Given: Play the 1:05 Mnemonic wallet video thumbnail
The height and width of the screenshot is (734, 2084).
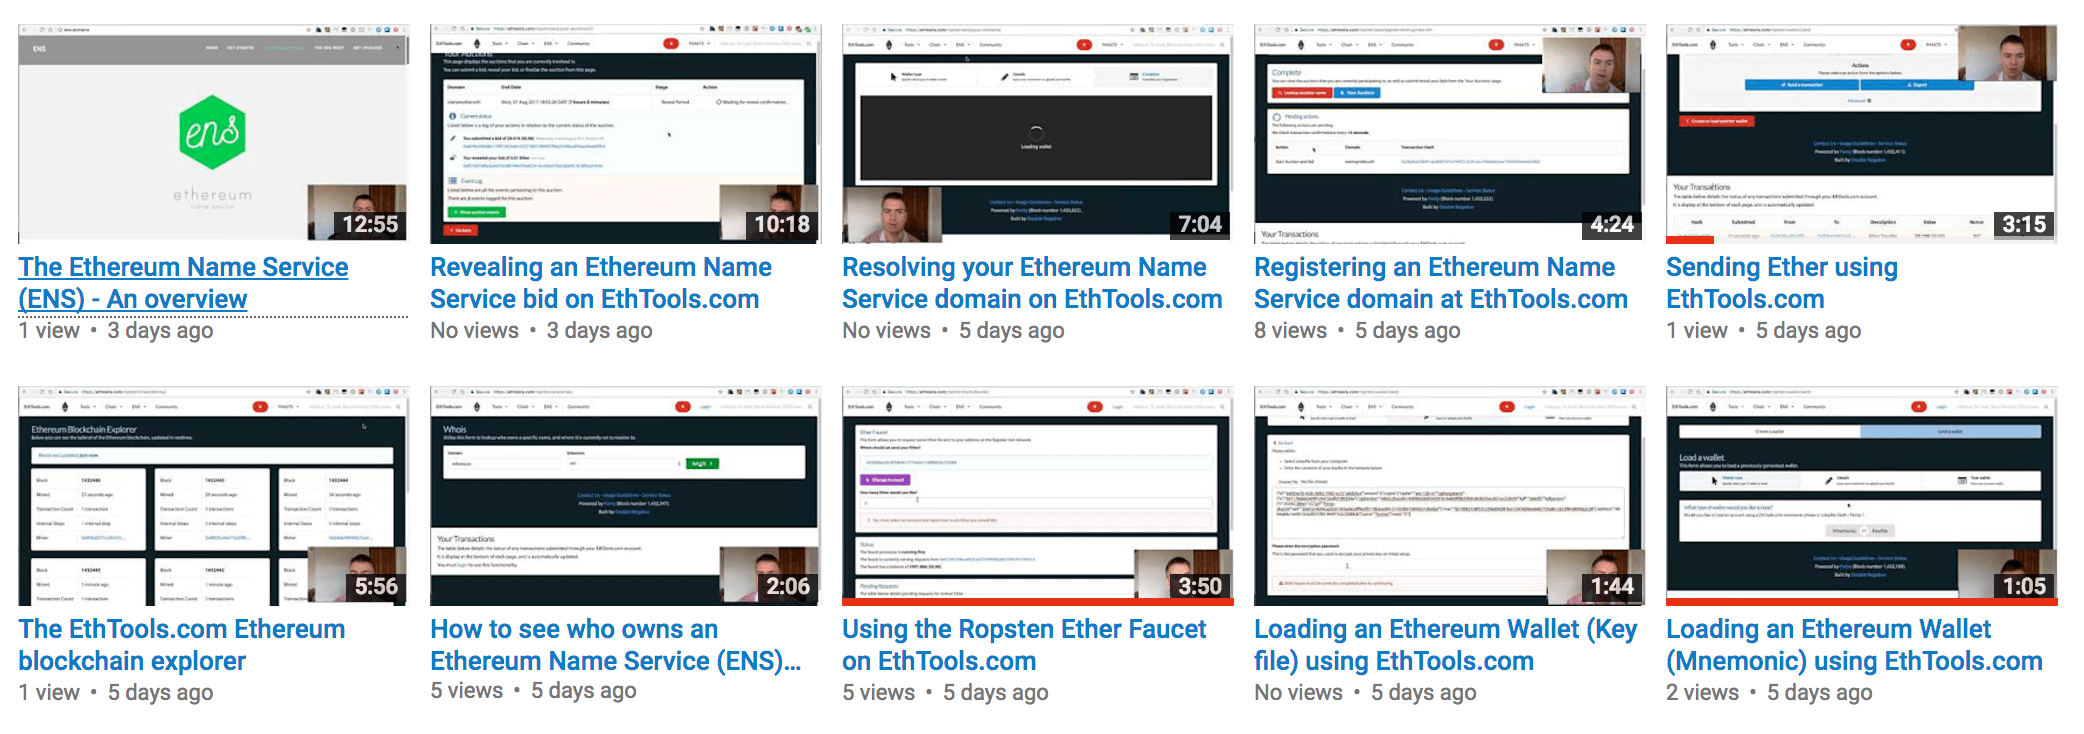Looking at the screenshot, I should (1861, 496).
